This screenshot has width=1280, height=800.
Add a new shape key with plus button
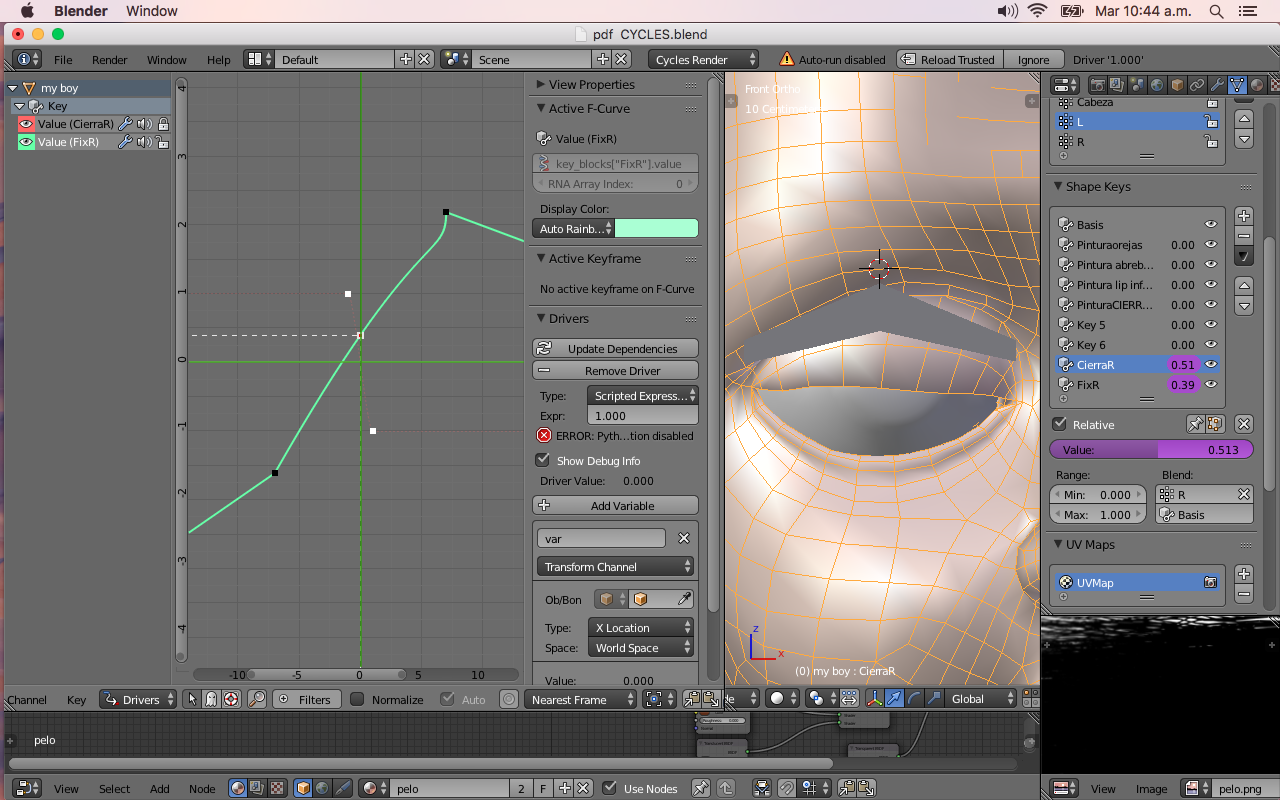tap(1243, 215)
